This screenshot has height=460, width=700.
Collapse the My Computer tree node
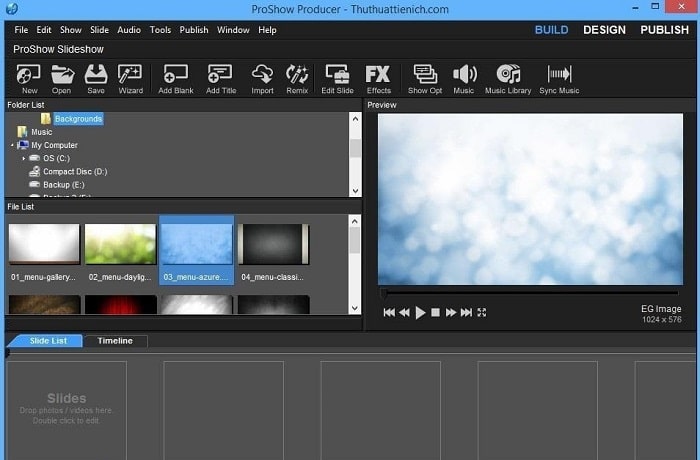click(x=12, y=145)
